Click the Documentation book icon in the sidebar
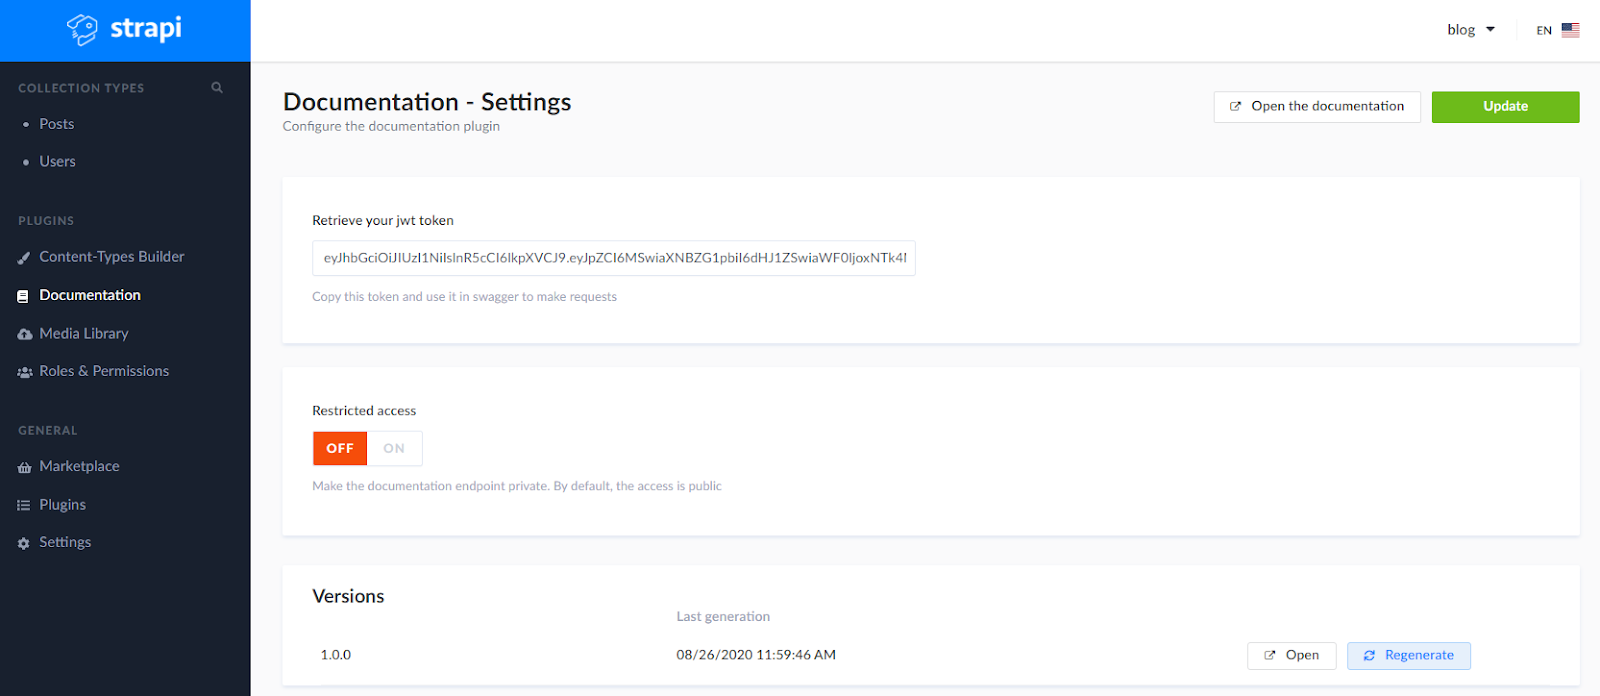Viewport: 1600px width, 696px height. 23,296
